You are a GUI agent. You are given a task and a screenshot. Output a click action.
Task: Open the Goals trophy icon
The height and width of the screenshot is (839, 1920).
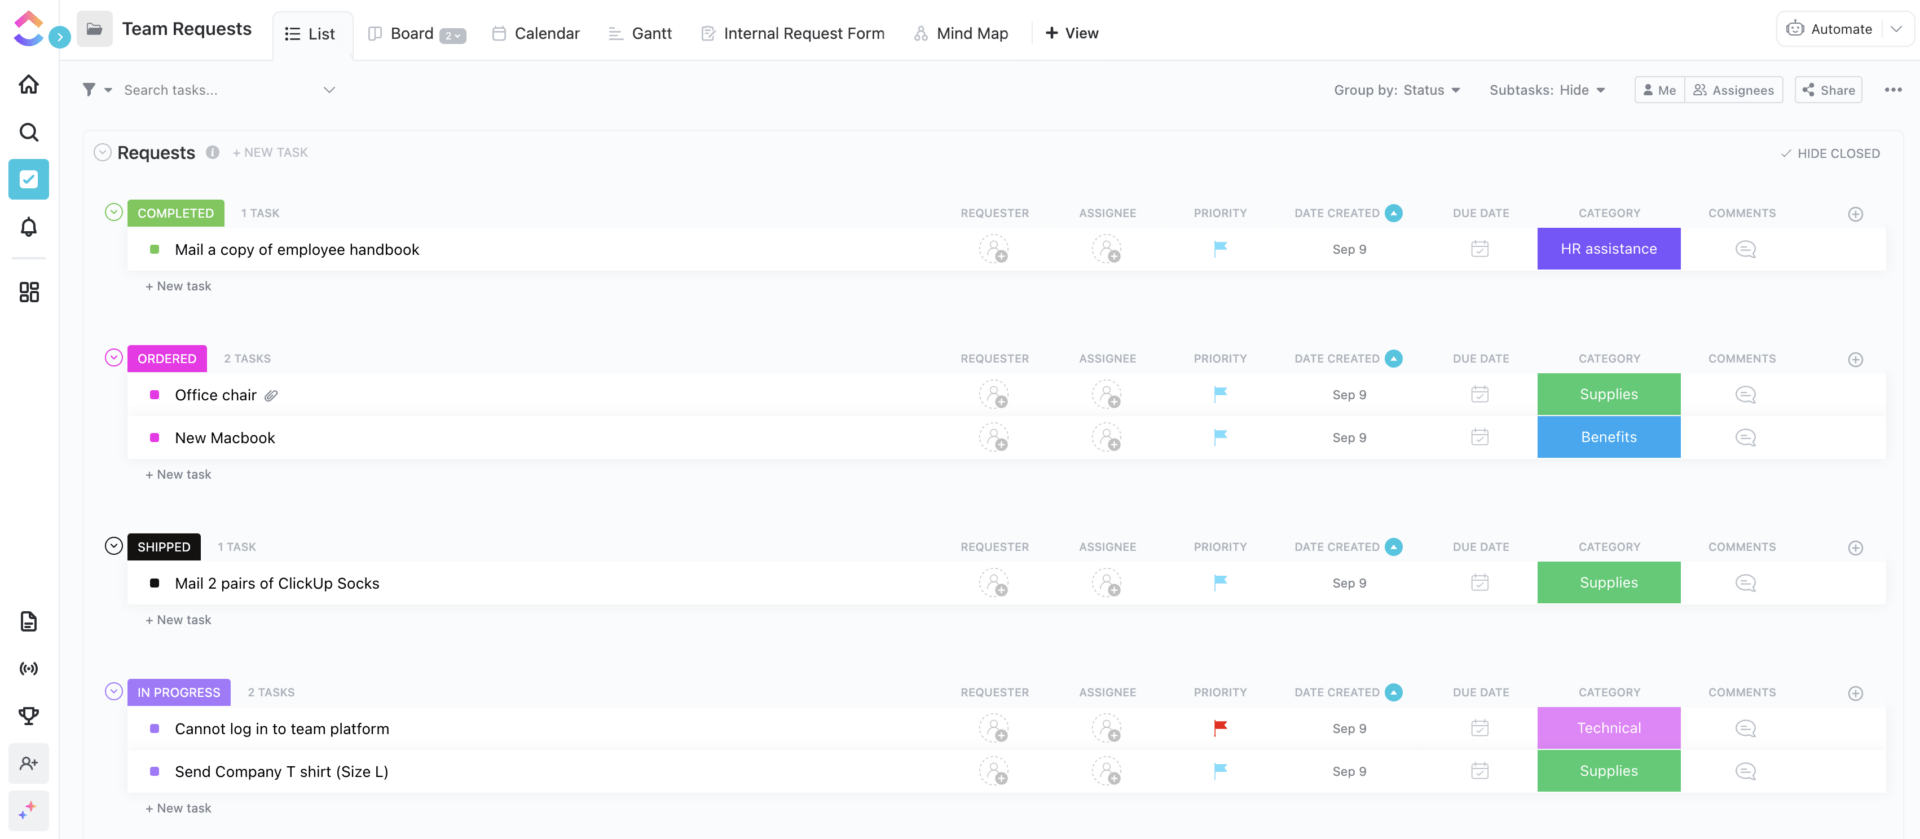29,716
